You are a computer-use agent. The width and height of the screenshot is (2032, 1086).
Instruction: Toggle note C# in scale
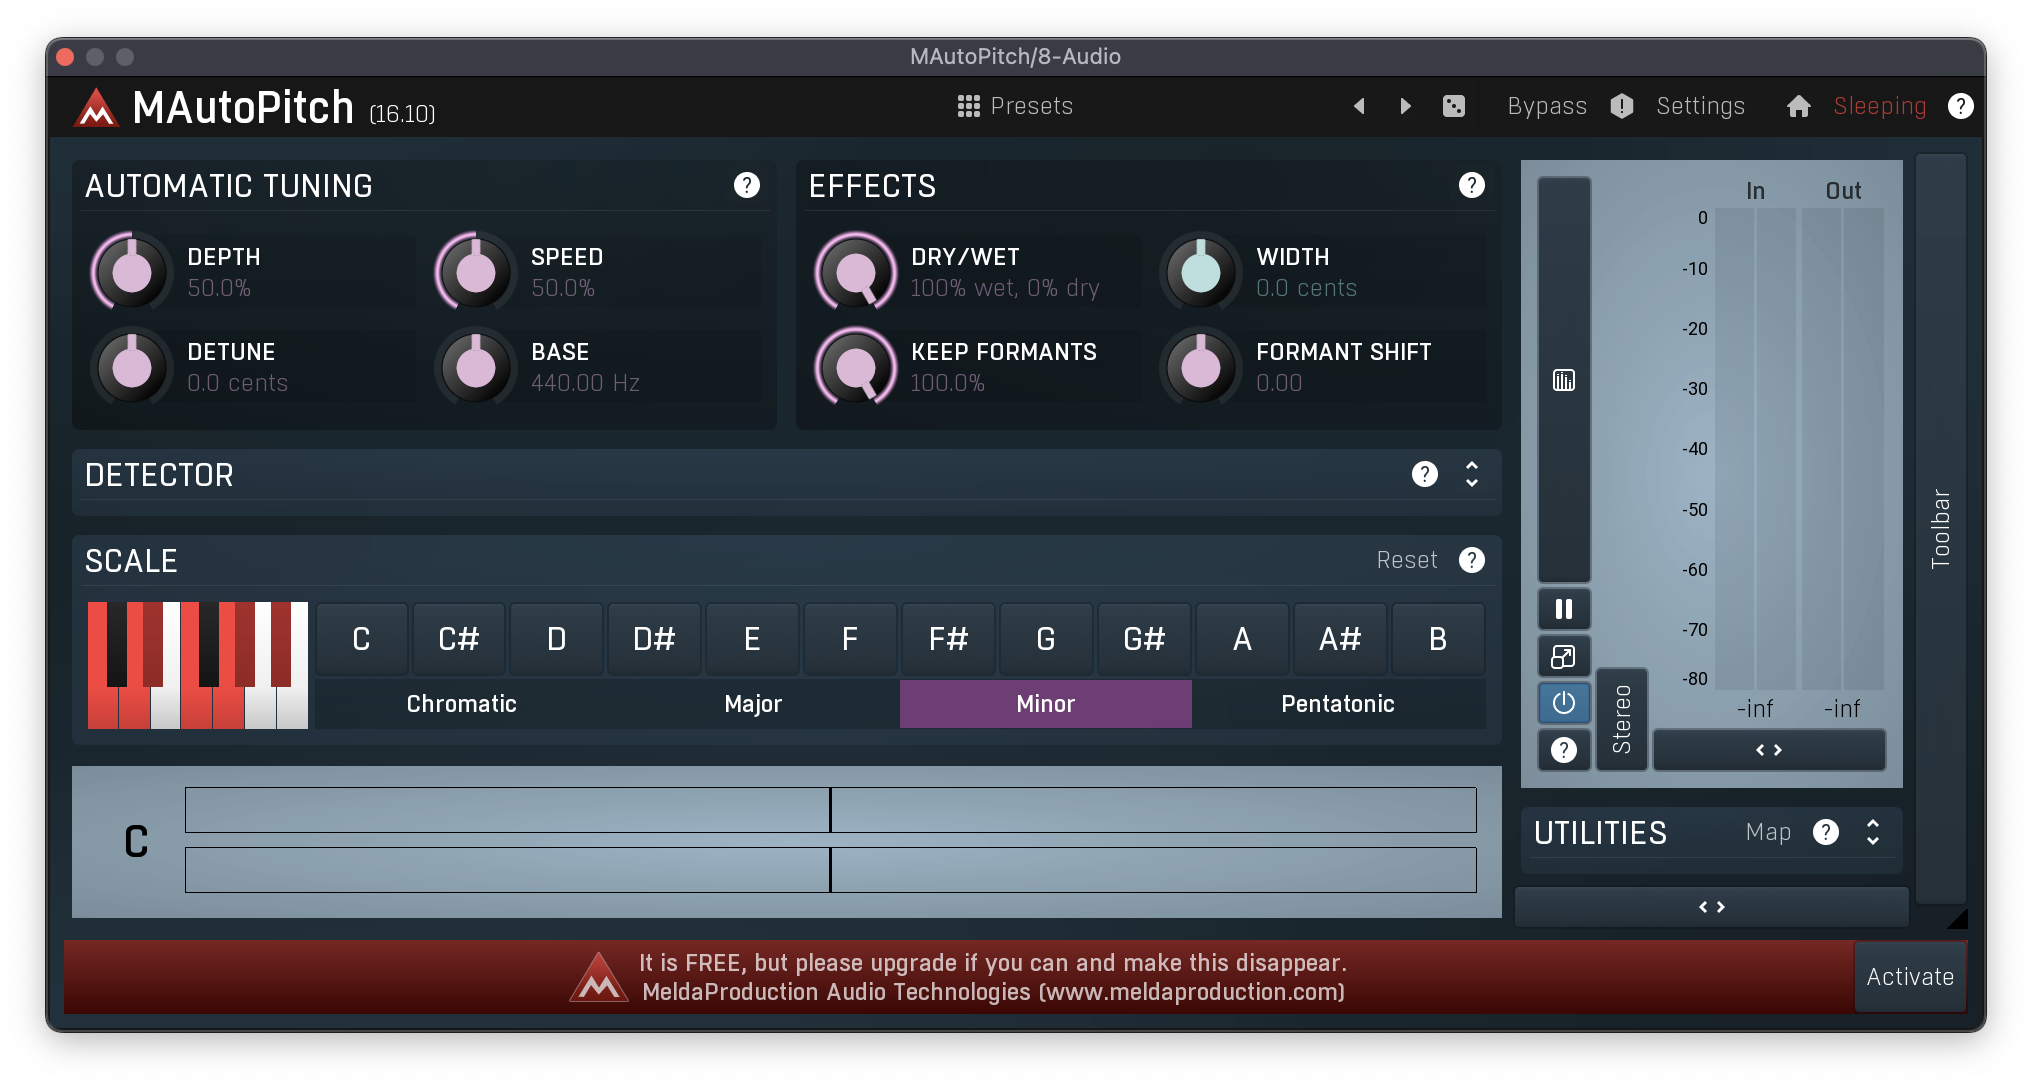click(459, 639)
